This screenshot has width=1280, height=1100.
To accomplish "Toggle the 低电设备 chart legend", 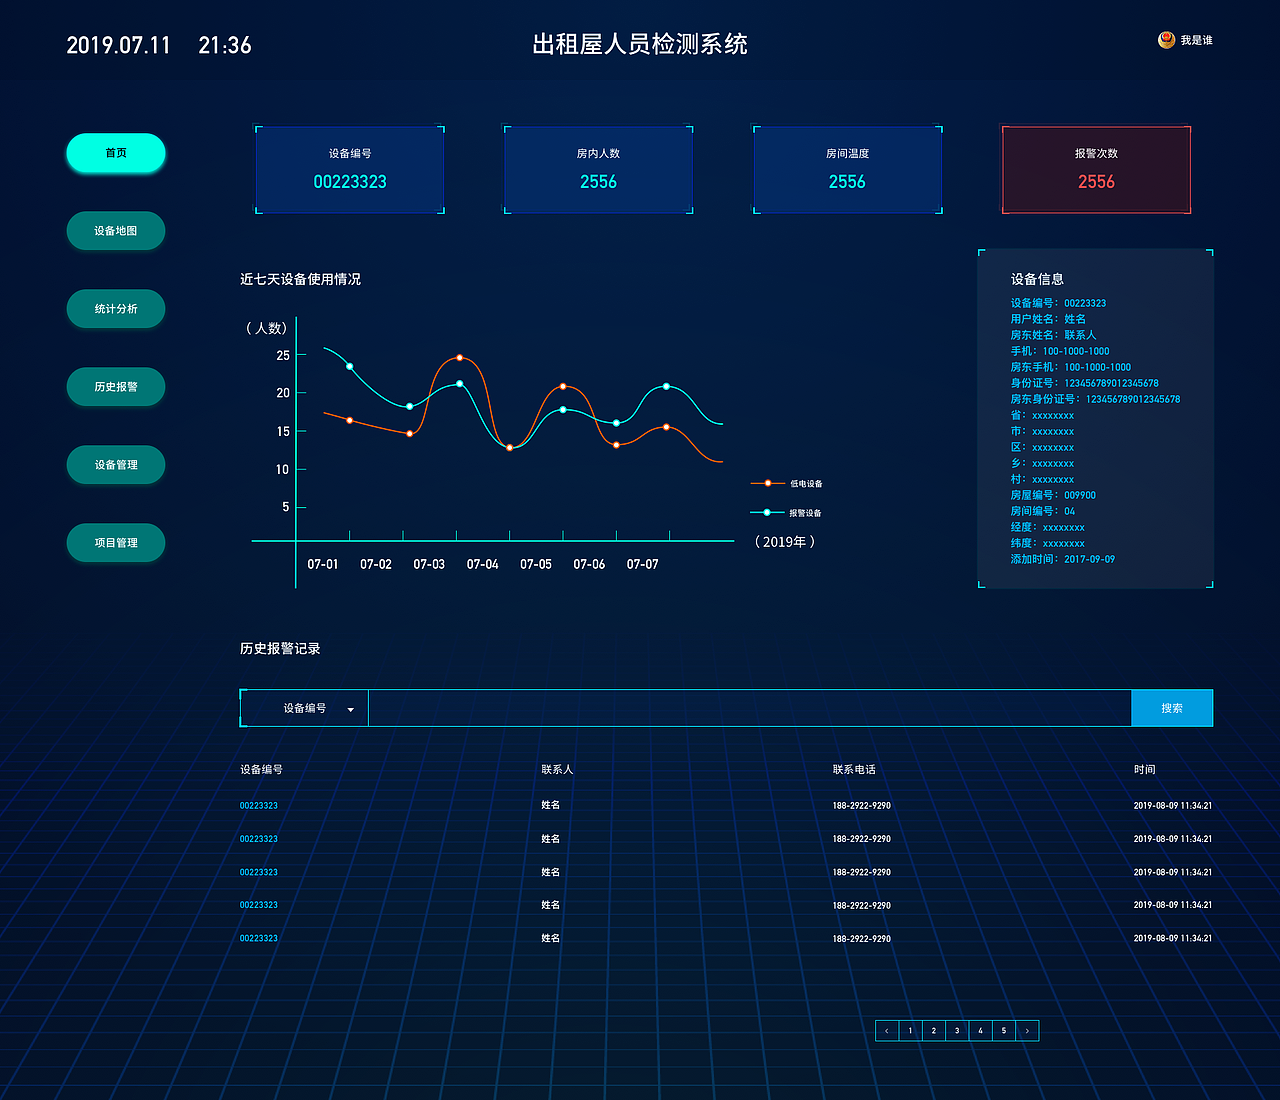I will tap(787, 483).
